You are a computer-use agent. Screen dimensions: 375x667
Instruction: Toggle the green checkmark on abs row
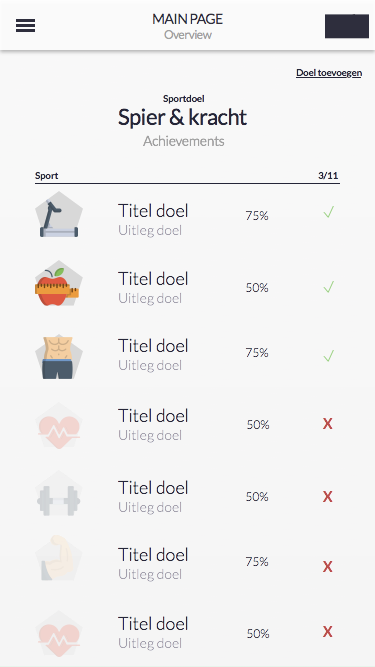click(x=329, y=355)
